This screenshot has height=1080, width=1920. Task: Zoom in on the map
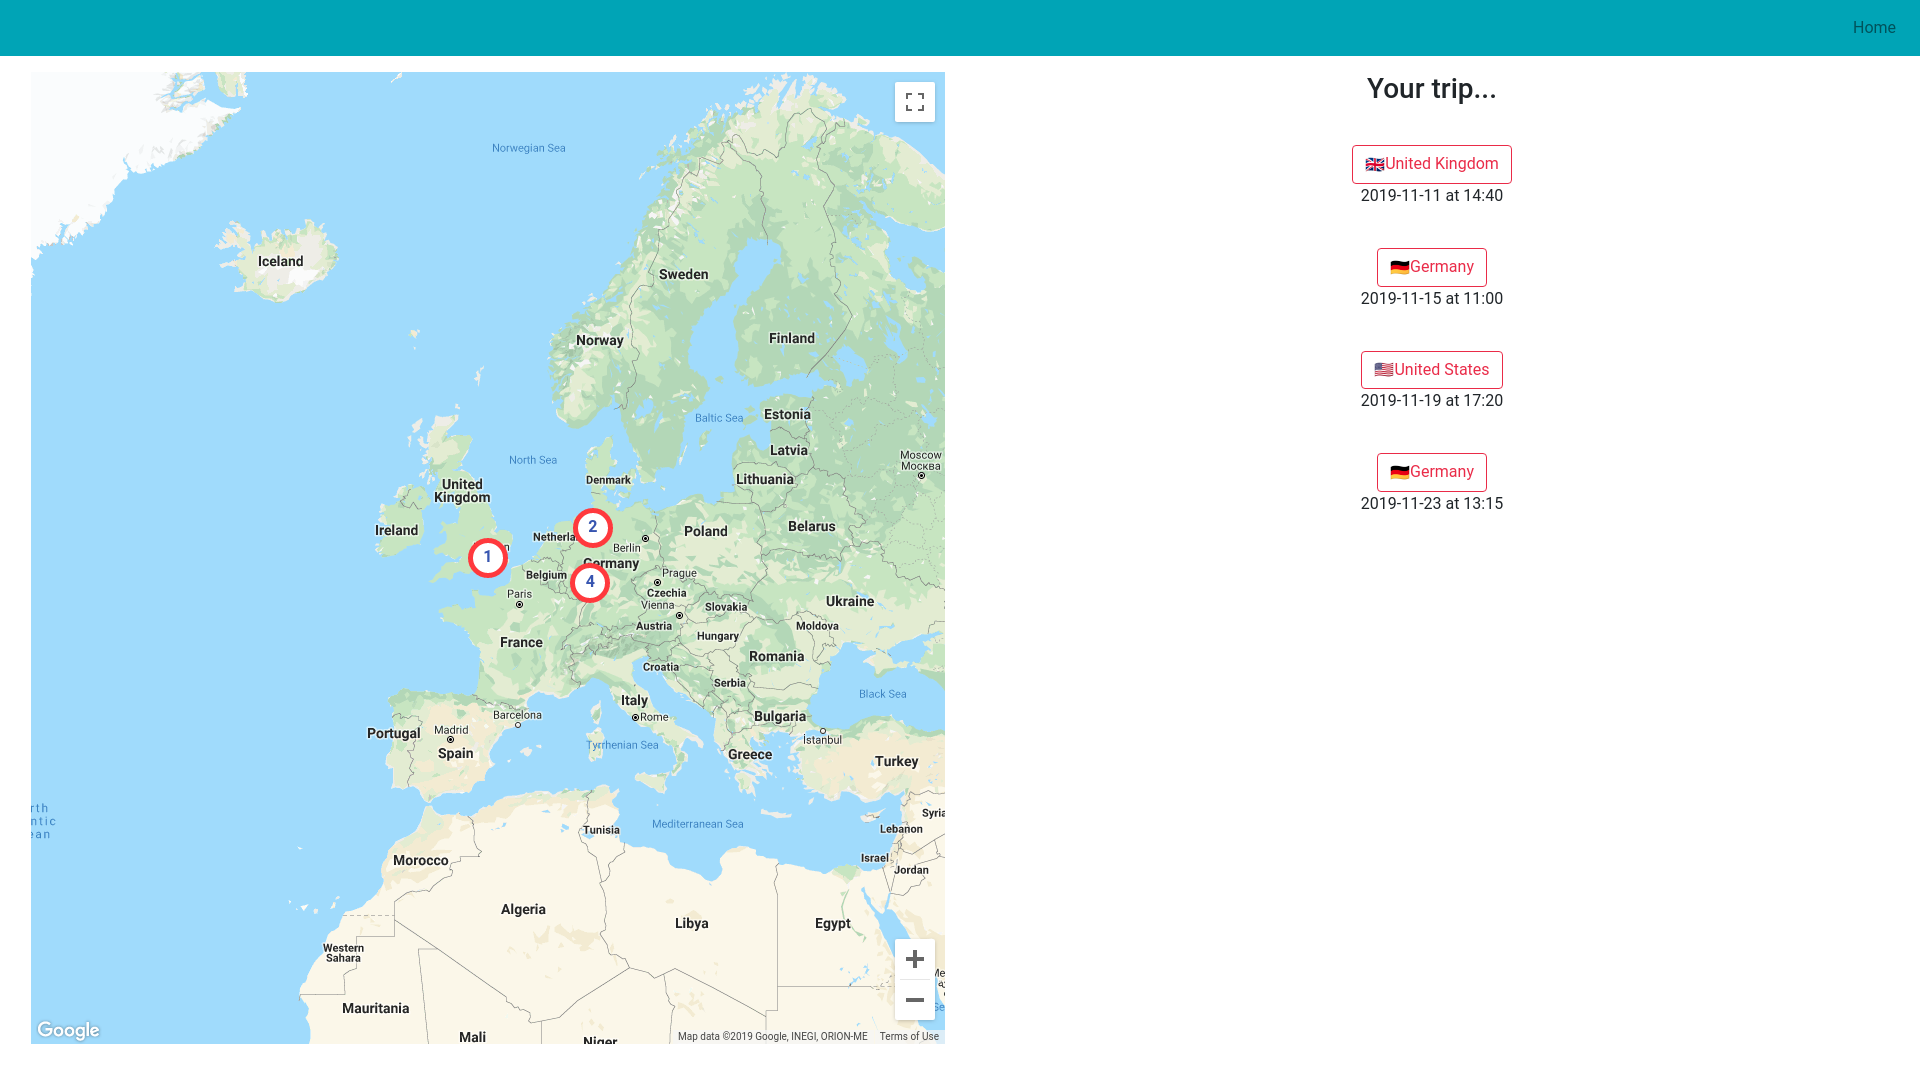pyautogui.click(x=914, y=959)
